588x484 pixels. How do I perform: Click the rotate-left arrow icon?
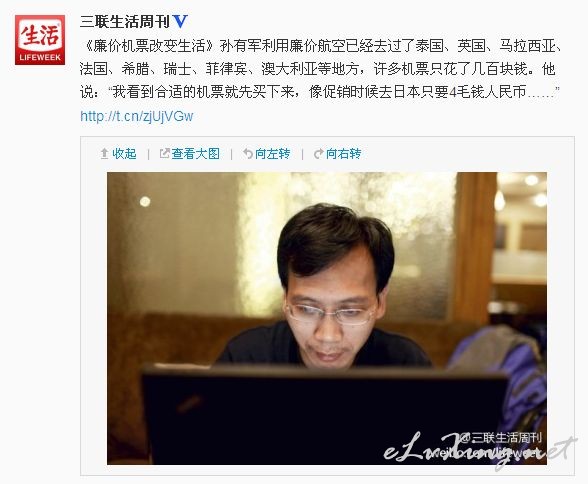[248, 154]
